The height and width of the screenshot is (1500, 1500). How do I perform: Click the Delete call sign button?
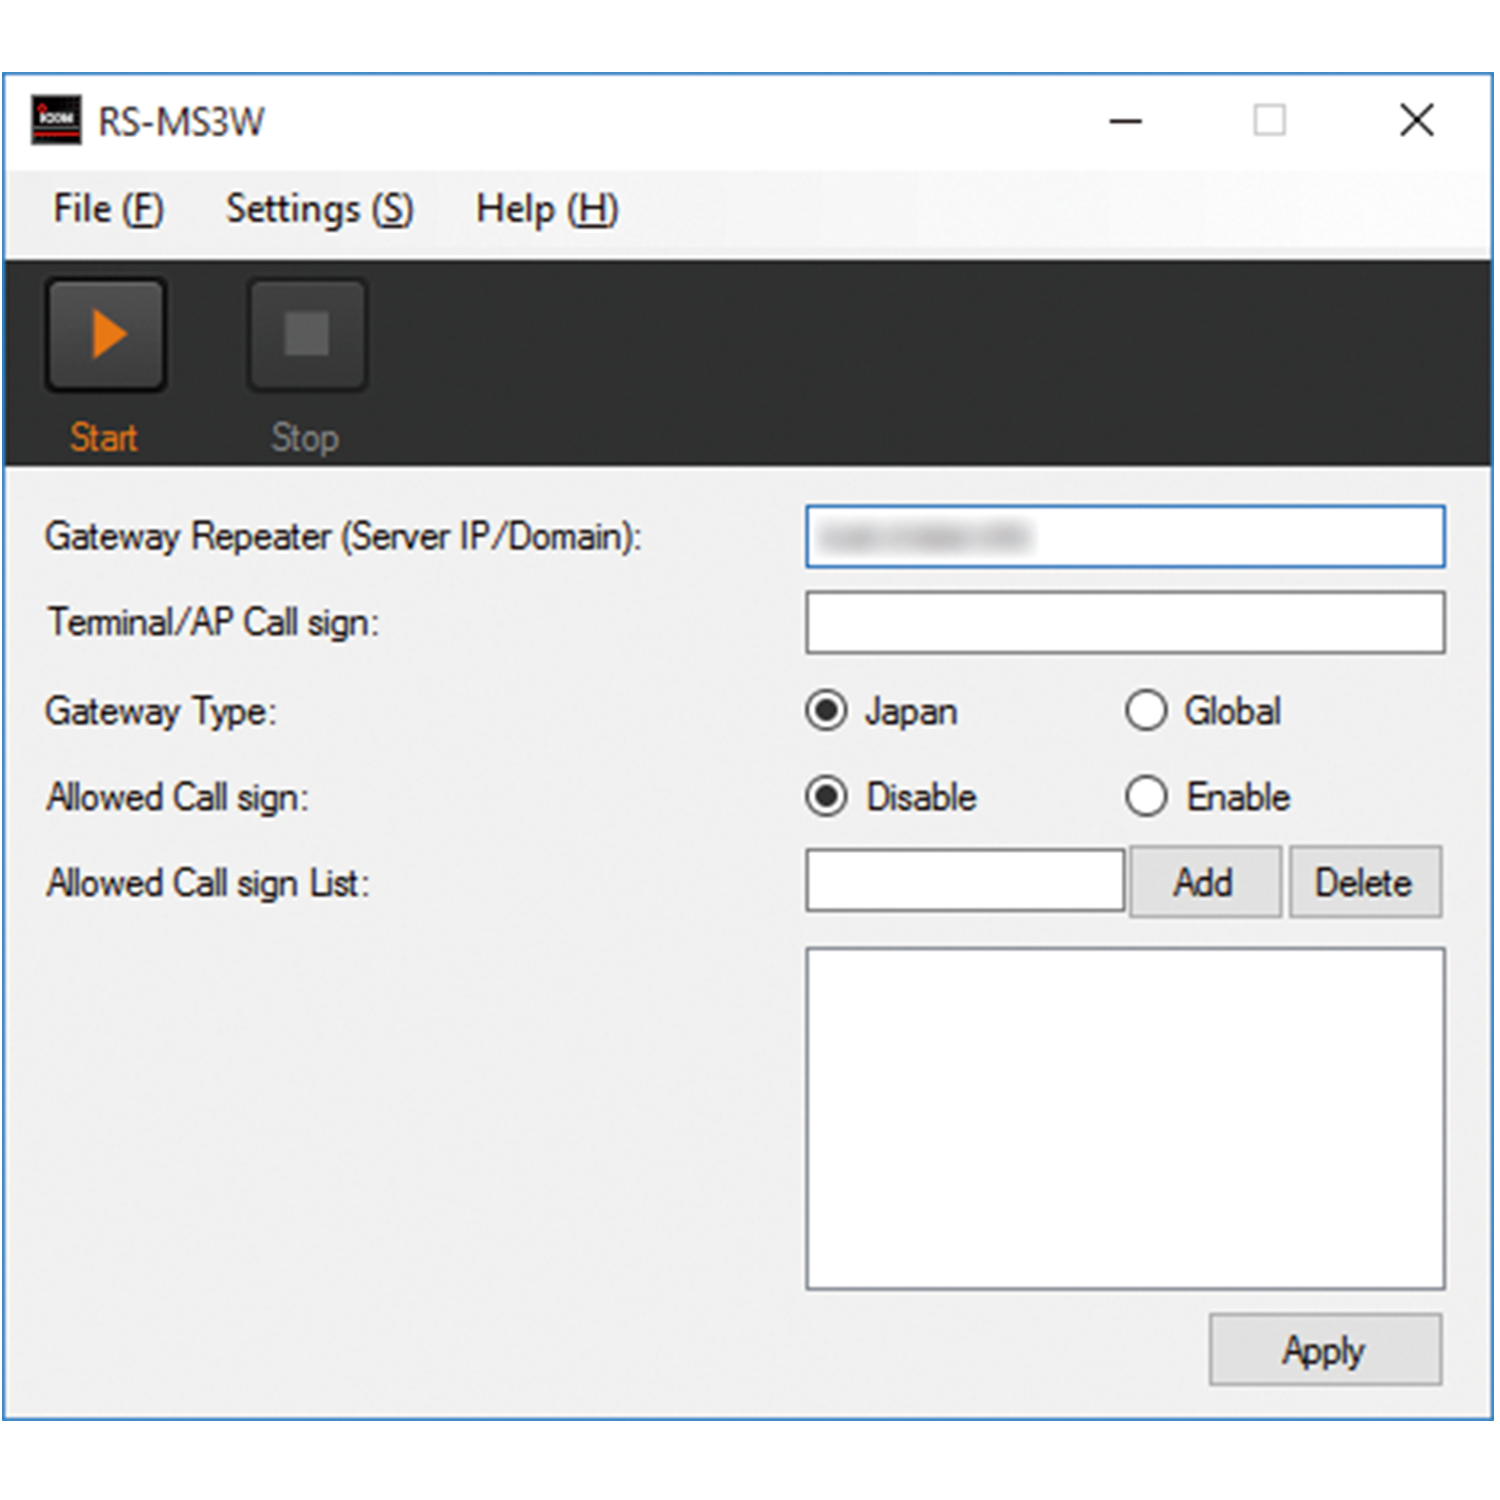click(x=1364, y=882)
